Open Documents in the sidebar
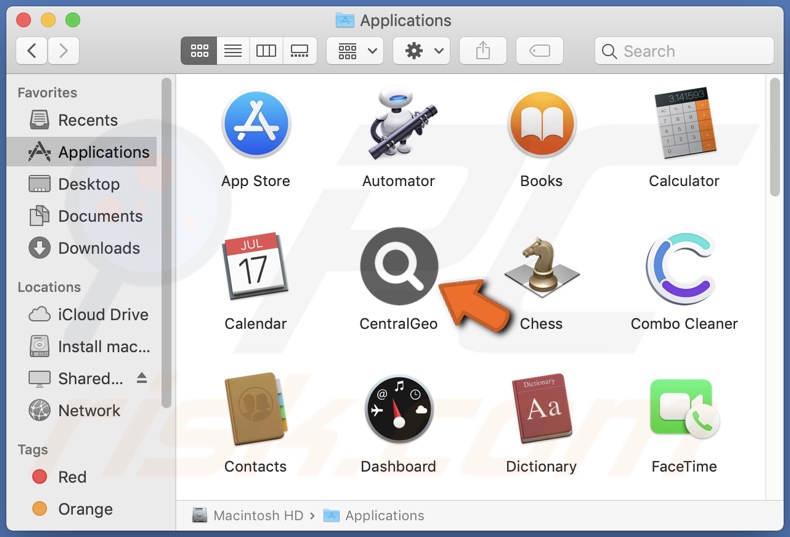This screenshot has width=790, height=537. (83, 216)
